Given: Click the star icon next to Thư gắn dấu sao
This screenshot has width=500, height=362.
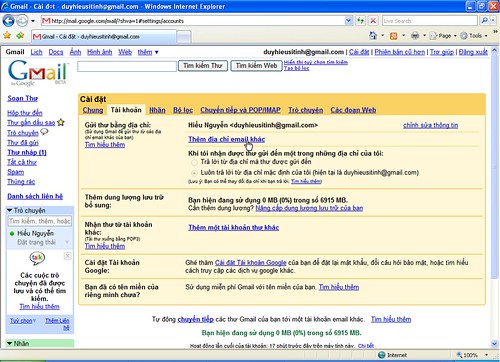Looking at the screenshot, I should [x=61, y=122].
